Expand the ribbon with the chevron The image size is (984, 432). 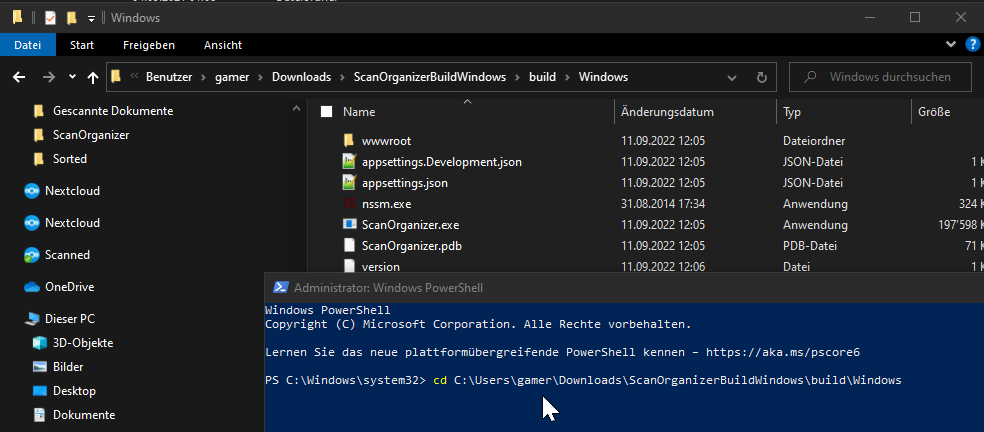[950, 44]
